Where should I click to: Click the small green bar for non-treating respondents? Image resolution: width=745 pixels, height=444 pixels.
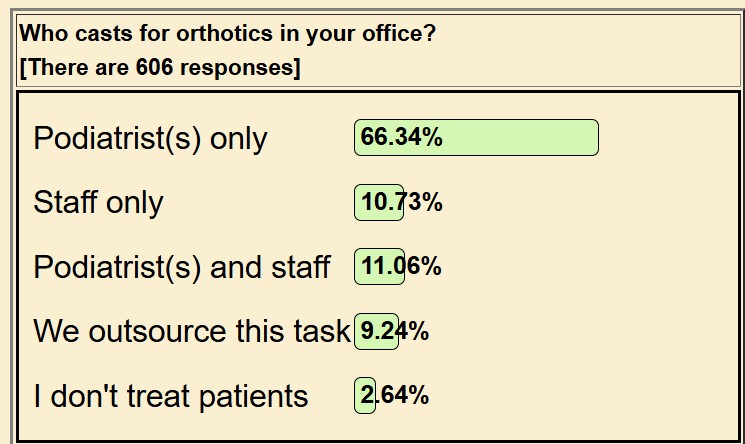pos(365,396)
